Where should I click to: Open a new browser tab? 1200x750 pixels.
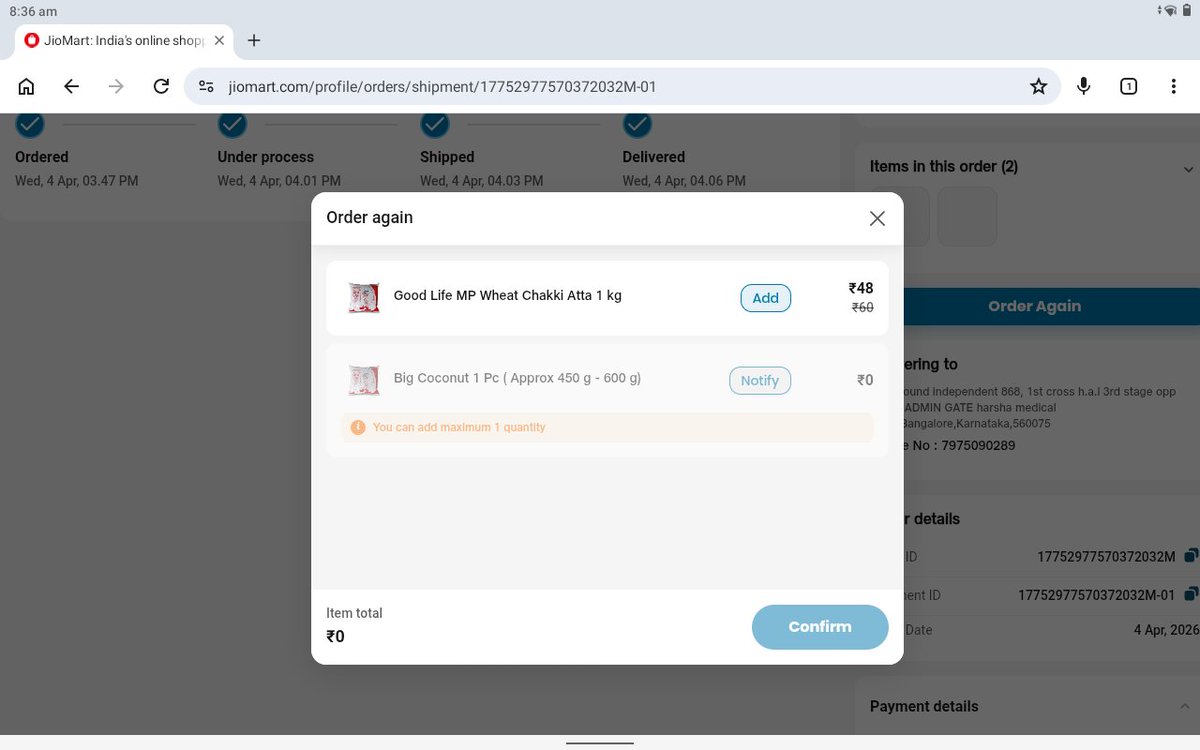click(254, 40)
